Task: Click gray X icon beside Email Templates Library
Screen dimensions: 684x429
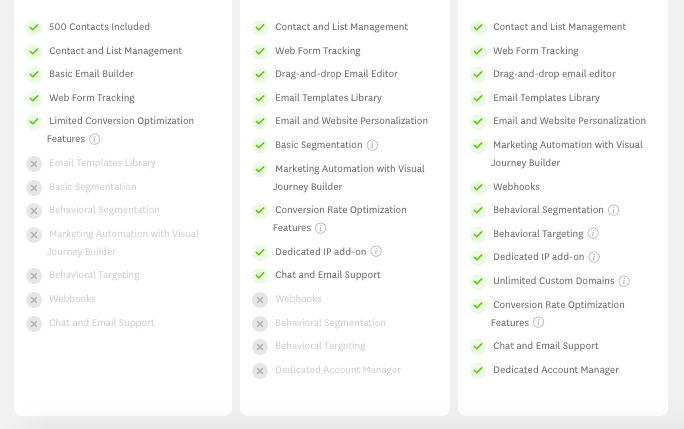Action: pyautogui.click(x=34, y=164)
